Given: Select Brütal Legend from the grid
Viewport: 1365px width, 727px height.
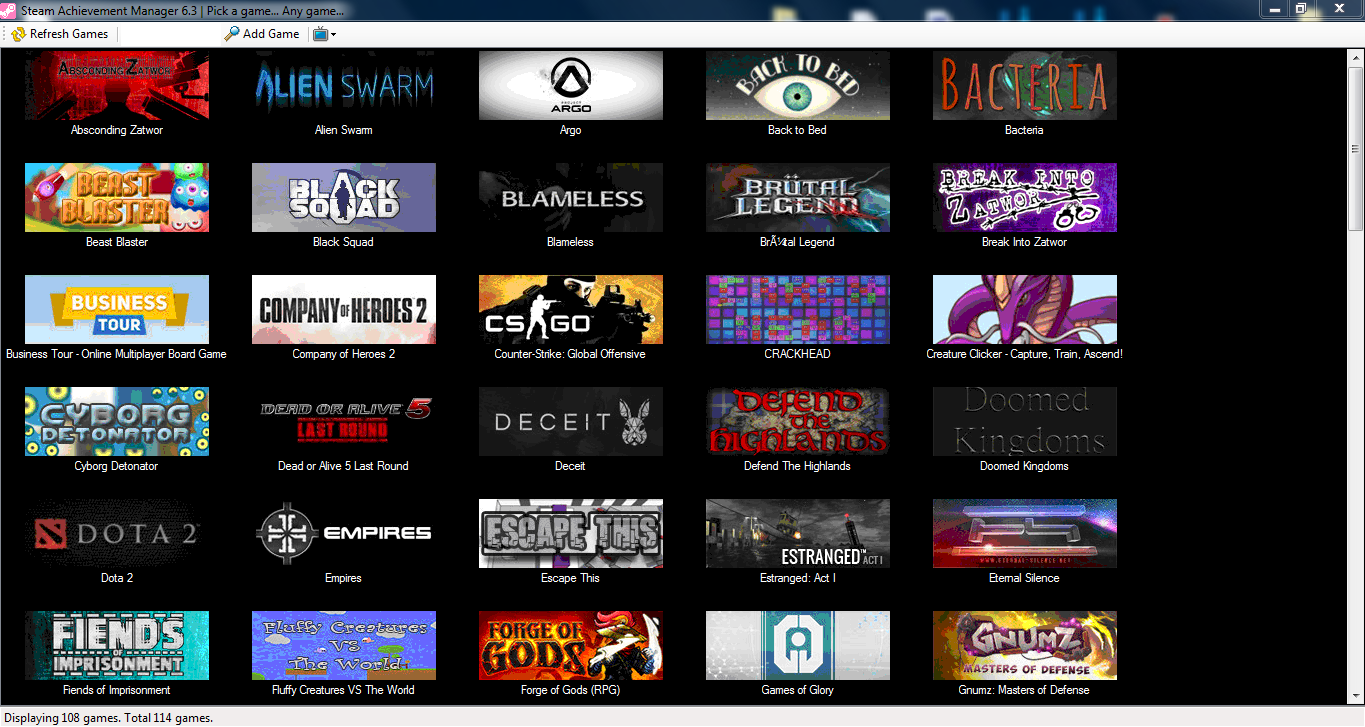Looking at the screenshot, I should pos(797,197).
